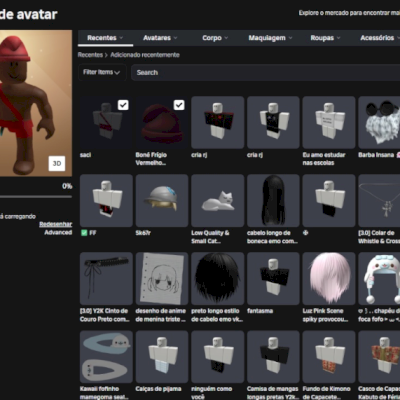400x400 pixels.
Task: Click the Redesenhar link
Action: 56,224
